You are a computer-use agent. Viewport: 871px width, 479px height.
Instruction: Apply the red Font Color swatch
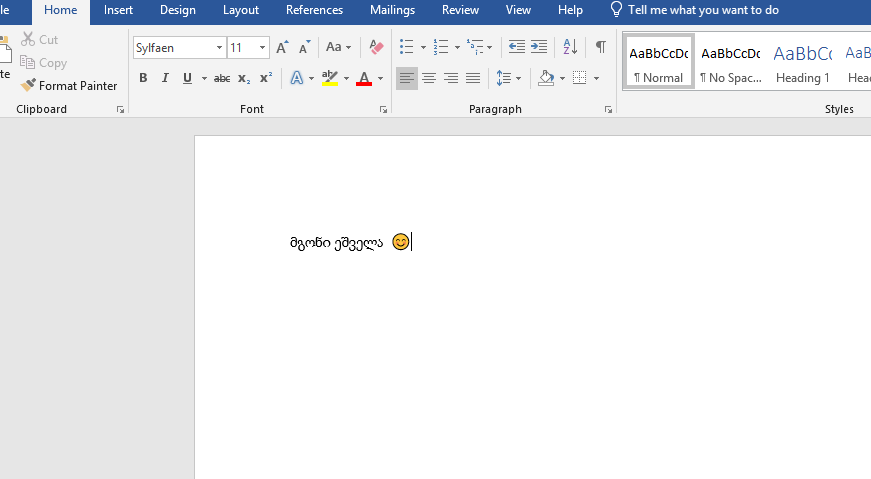click(x=364, y=78)
